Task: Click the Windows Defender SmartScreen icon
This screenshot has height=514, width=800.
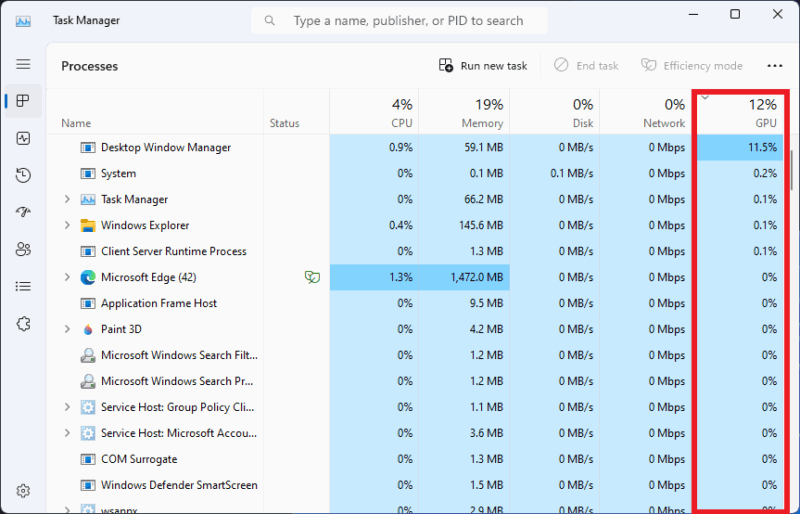Action: point(88,485)
